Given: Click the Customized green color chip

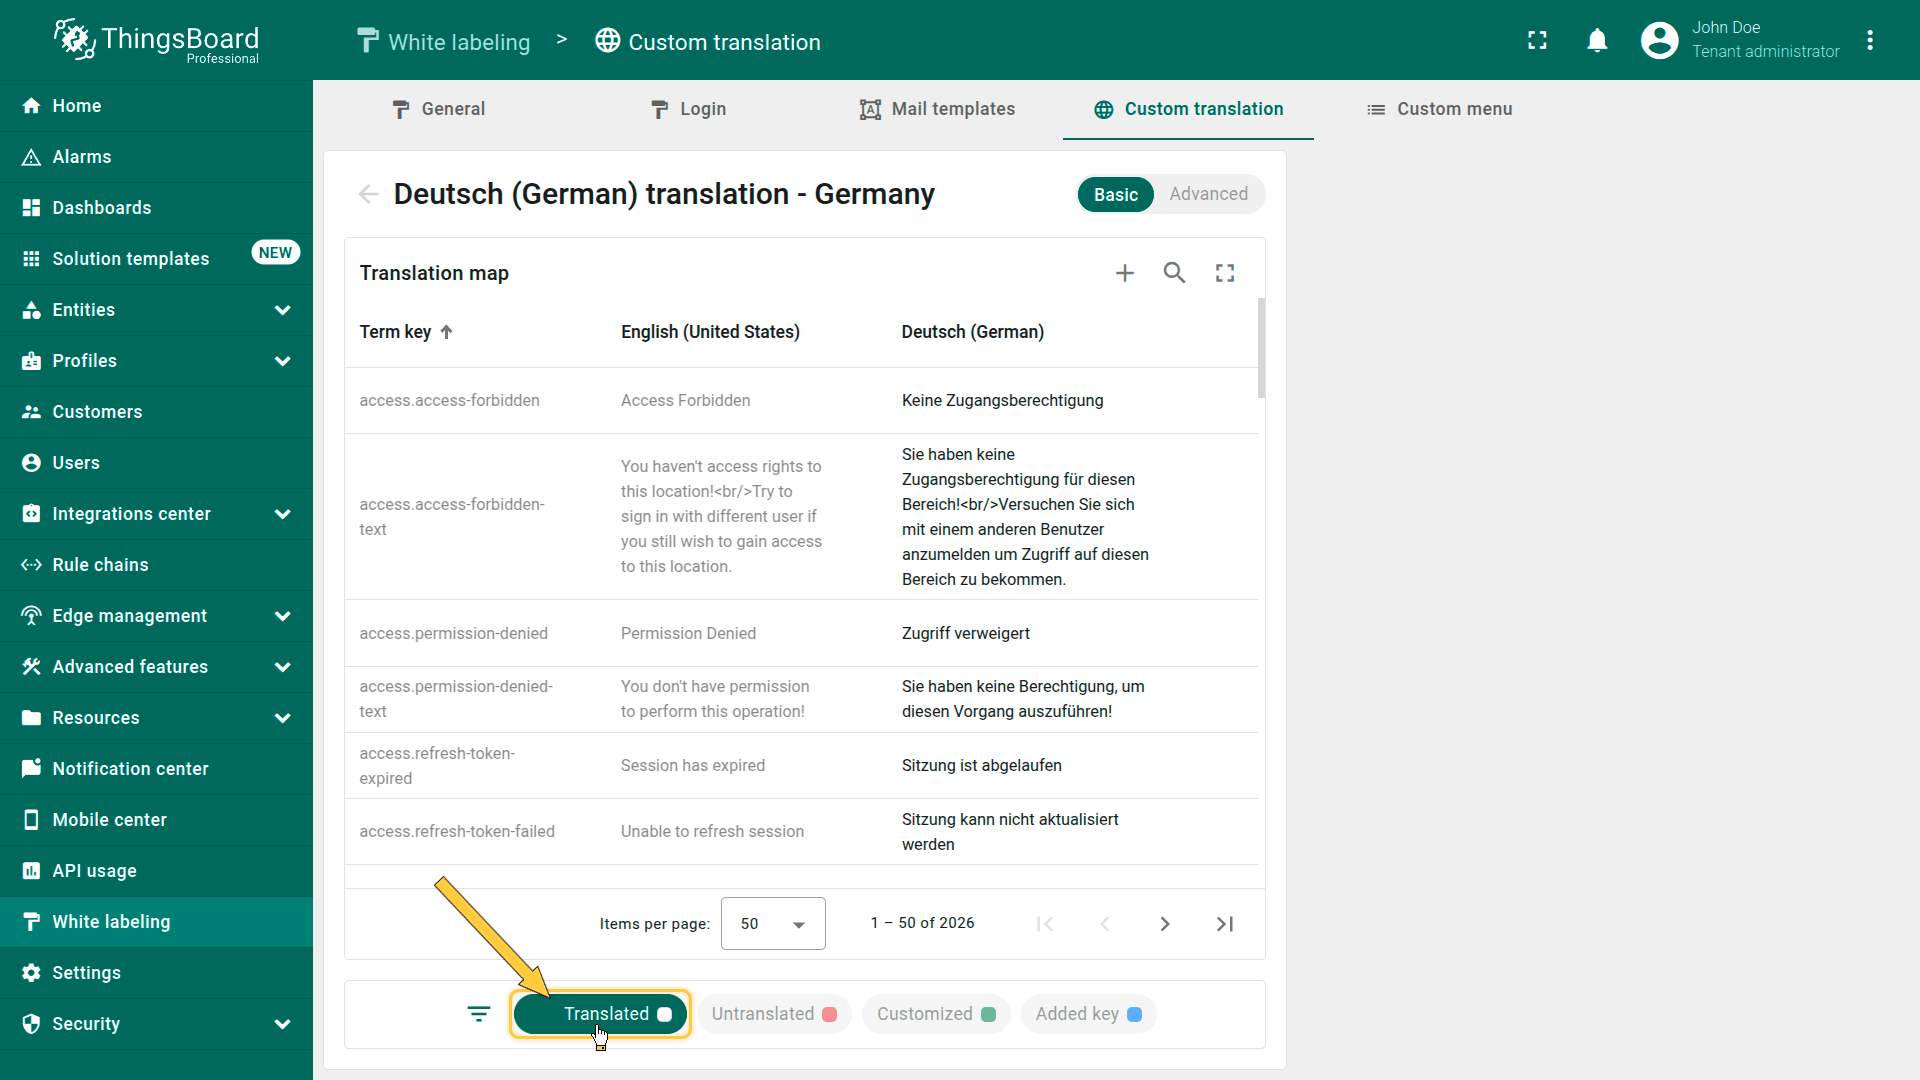Looking at the screenshot, I should (936, 1014).
